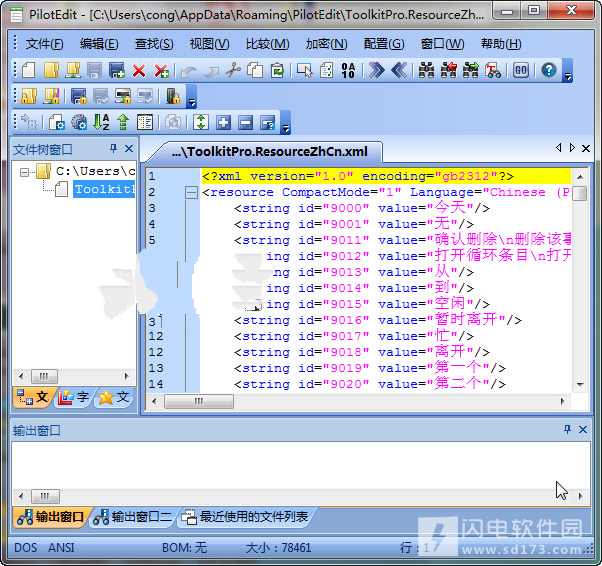Viewport: 602px width, 566px height.
Task: Select the ToolkitPro.ResourceZhCn.xml document tab
Action: pyautogui.click(x=270, y=152)
